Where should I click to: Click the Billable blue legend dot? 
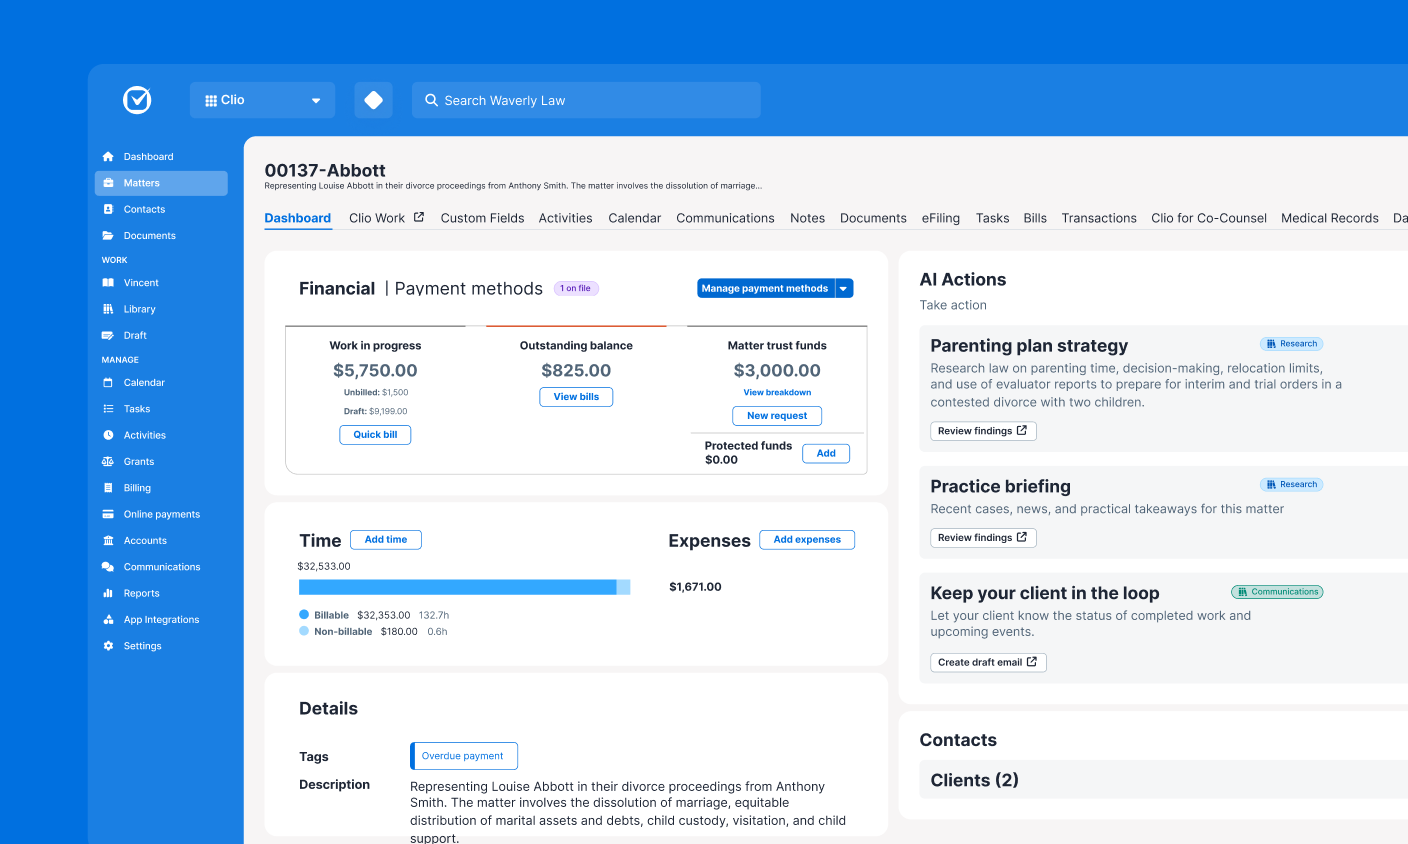click(304, 615)
